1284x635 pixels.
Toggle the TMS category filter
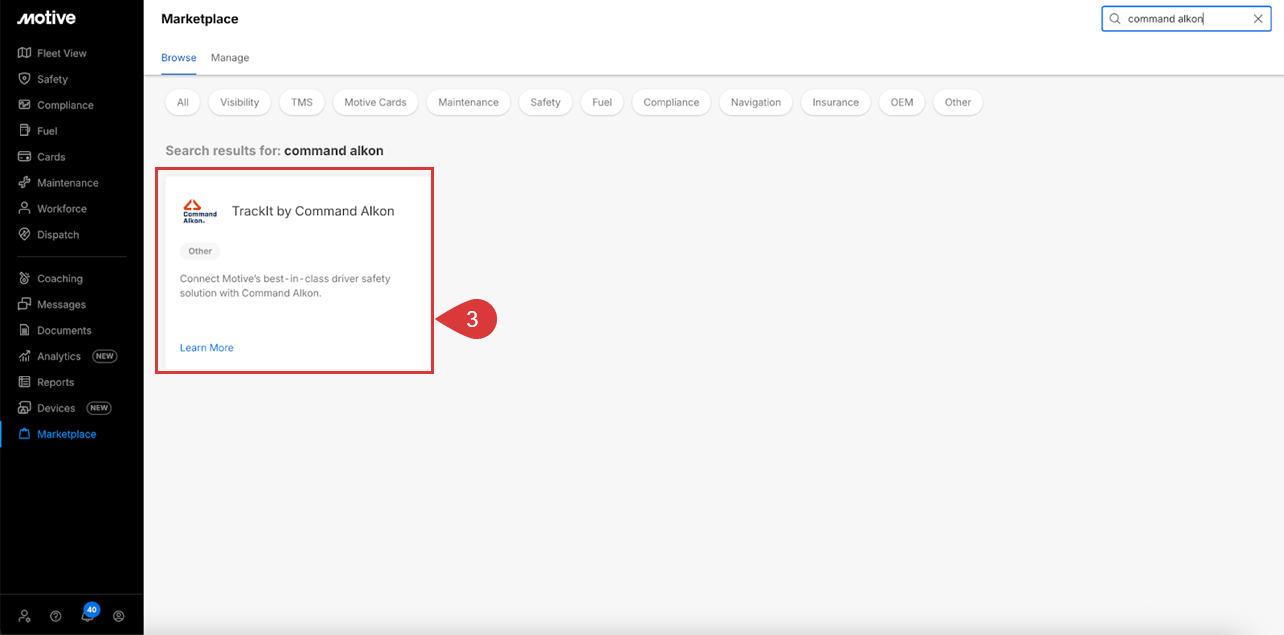(301, 101)
